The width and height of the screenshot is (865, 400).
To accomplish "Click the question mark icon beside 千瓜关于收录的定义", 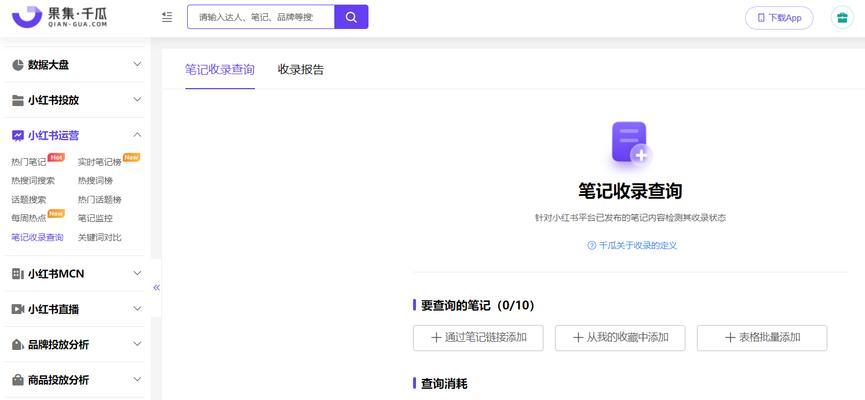I will click(591, 246).
